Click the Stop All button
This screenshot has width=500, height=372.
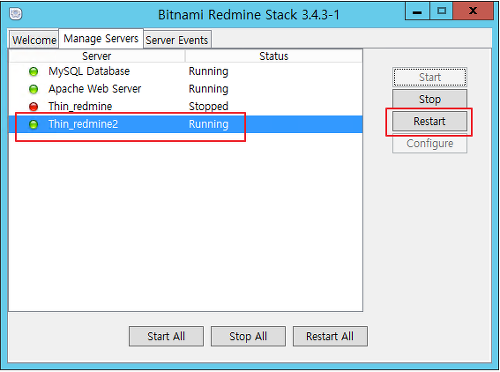click(248, 336)
